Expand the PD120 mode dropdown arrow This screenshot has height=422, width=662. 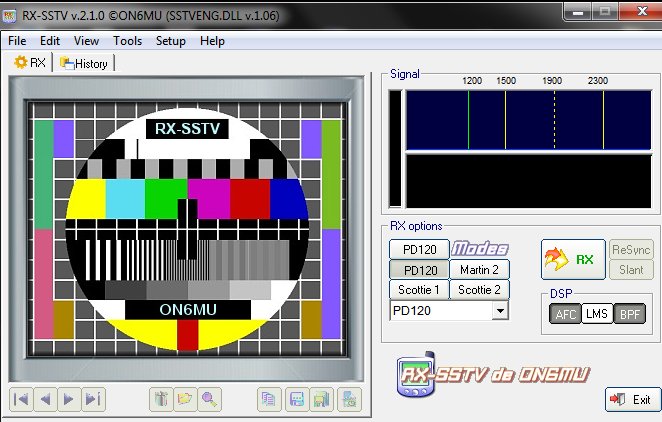point(500,311)
